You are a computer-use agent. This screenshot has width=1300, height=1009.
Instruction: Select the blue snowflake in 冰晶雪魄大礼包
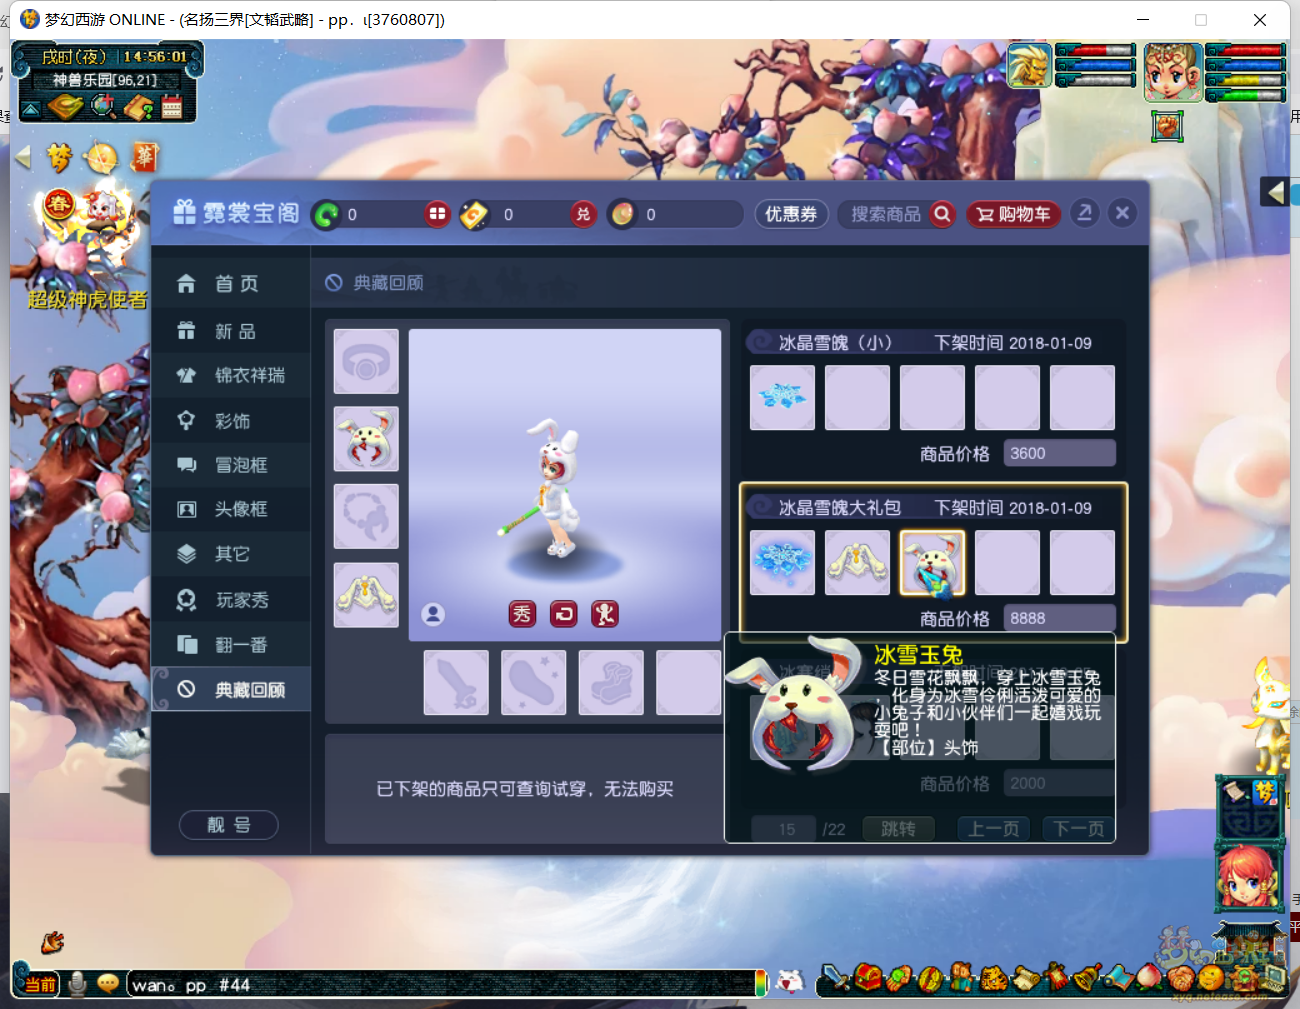click(x=782, y=562)
